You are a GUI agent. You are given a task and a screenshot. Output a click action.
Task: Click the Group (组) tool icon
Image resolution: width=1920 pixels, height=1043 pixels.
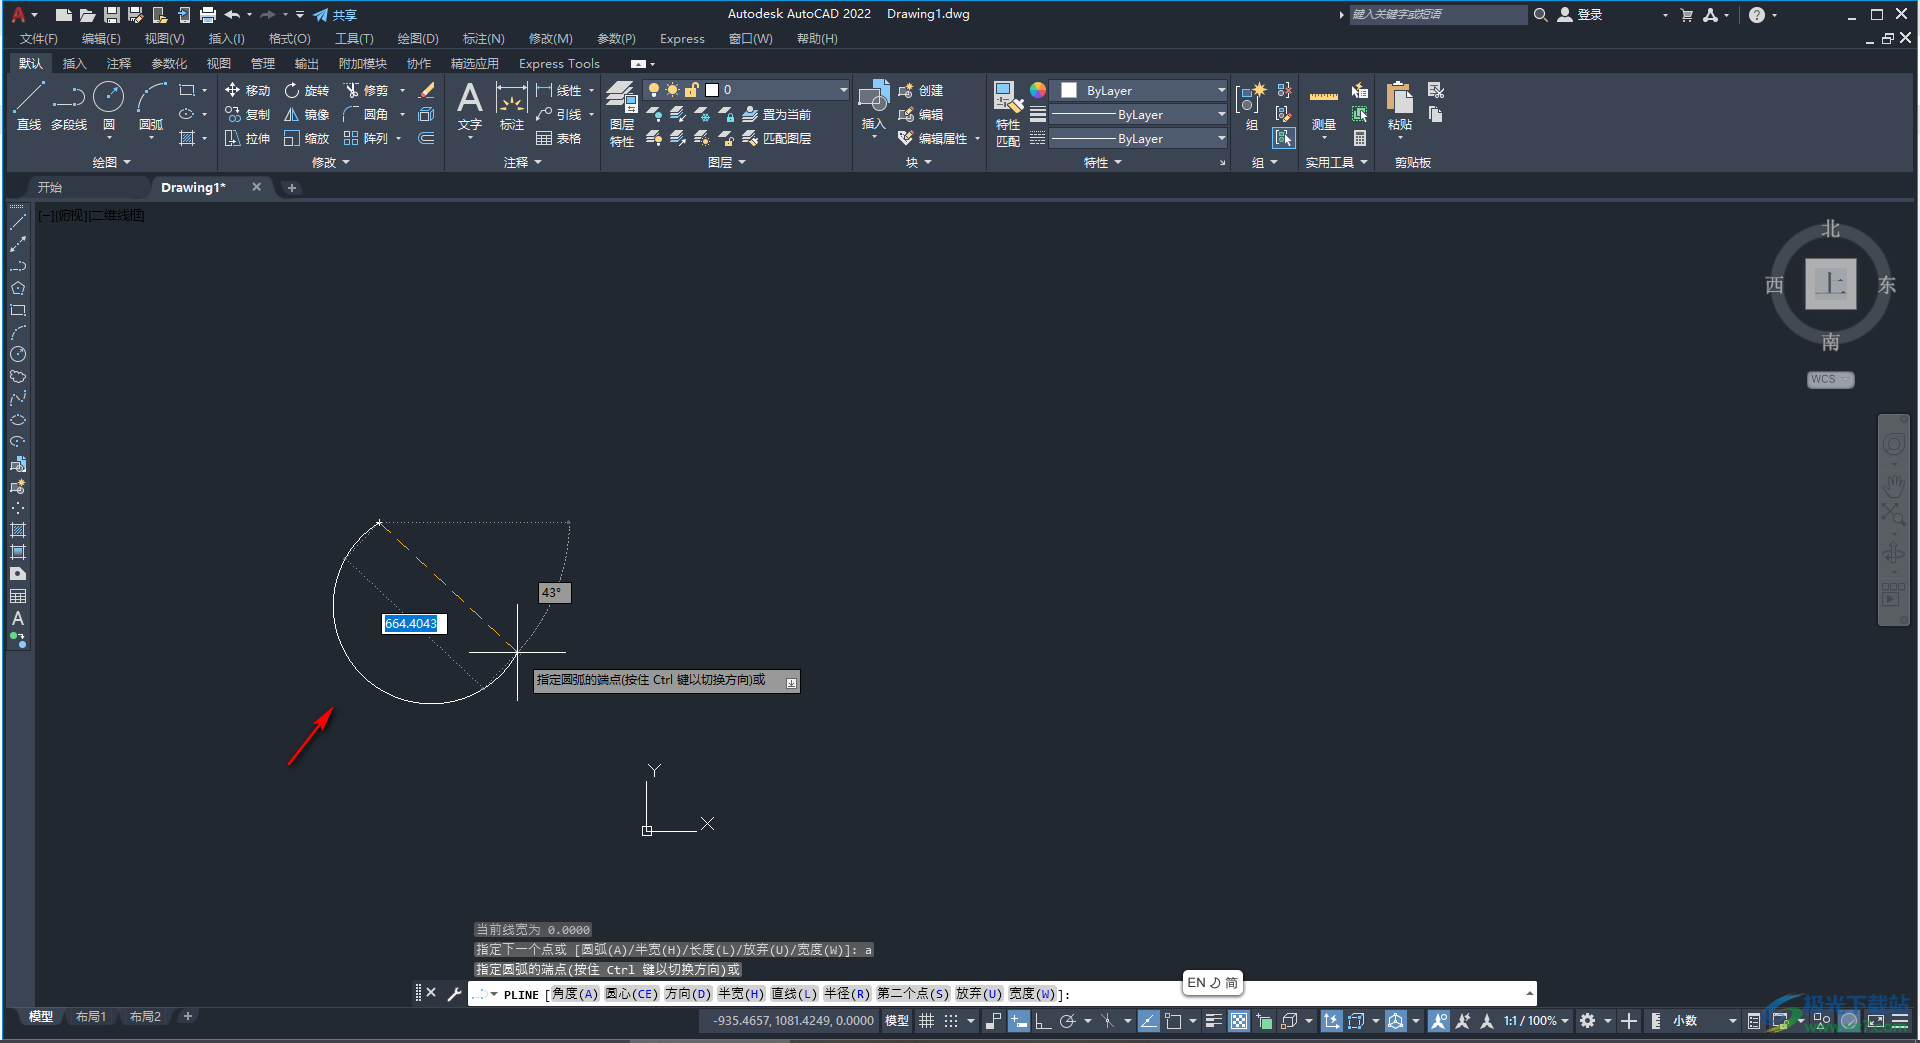coord(1251,106)
